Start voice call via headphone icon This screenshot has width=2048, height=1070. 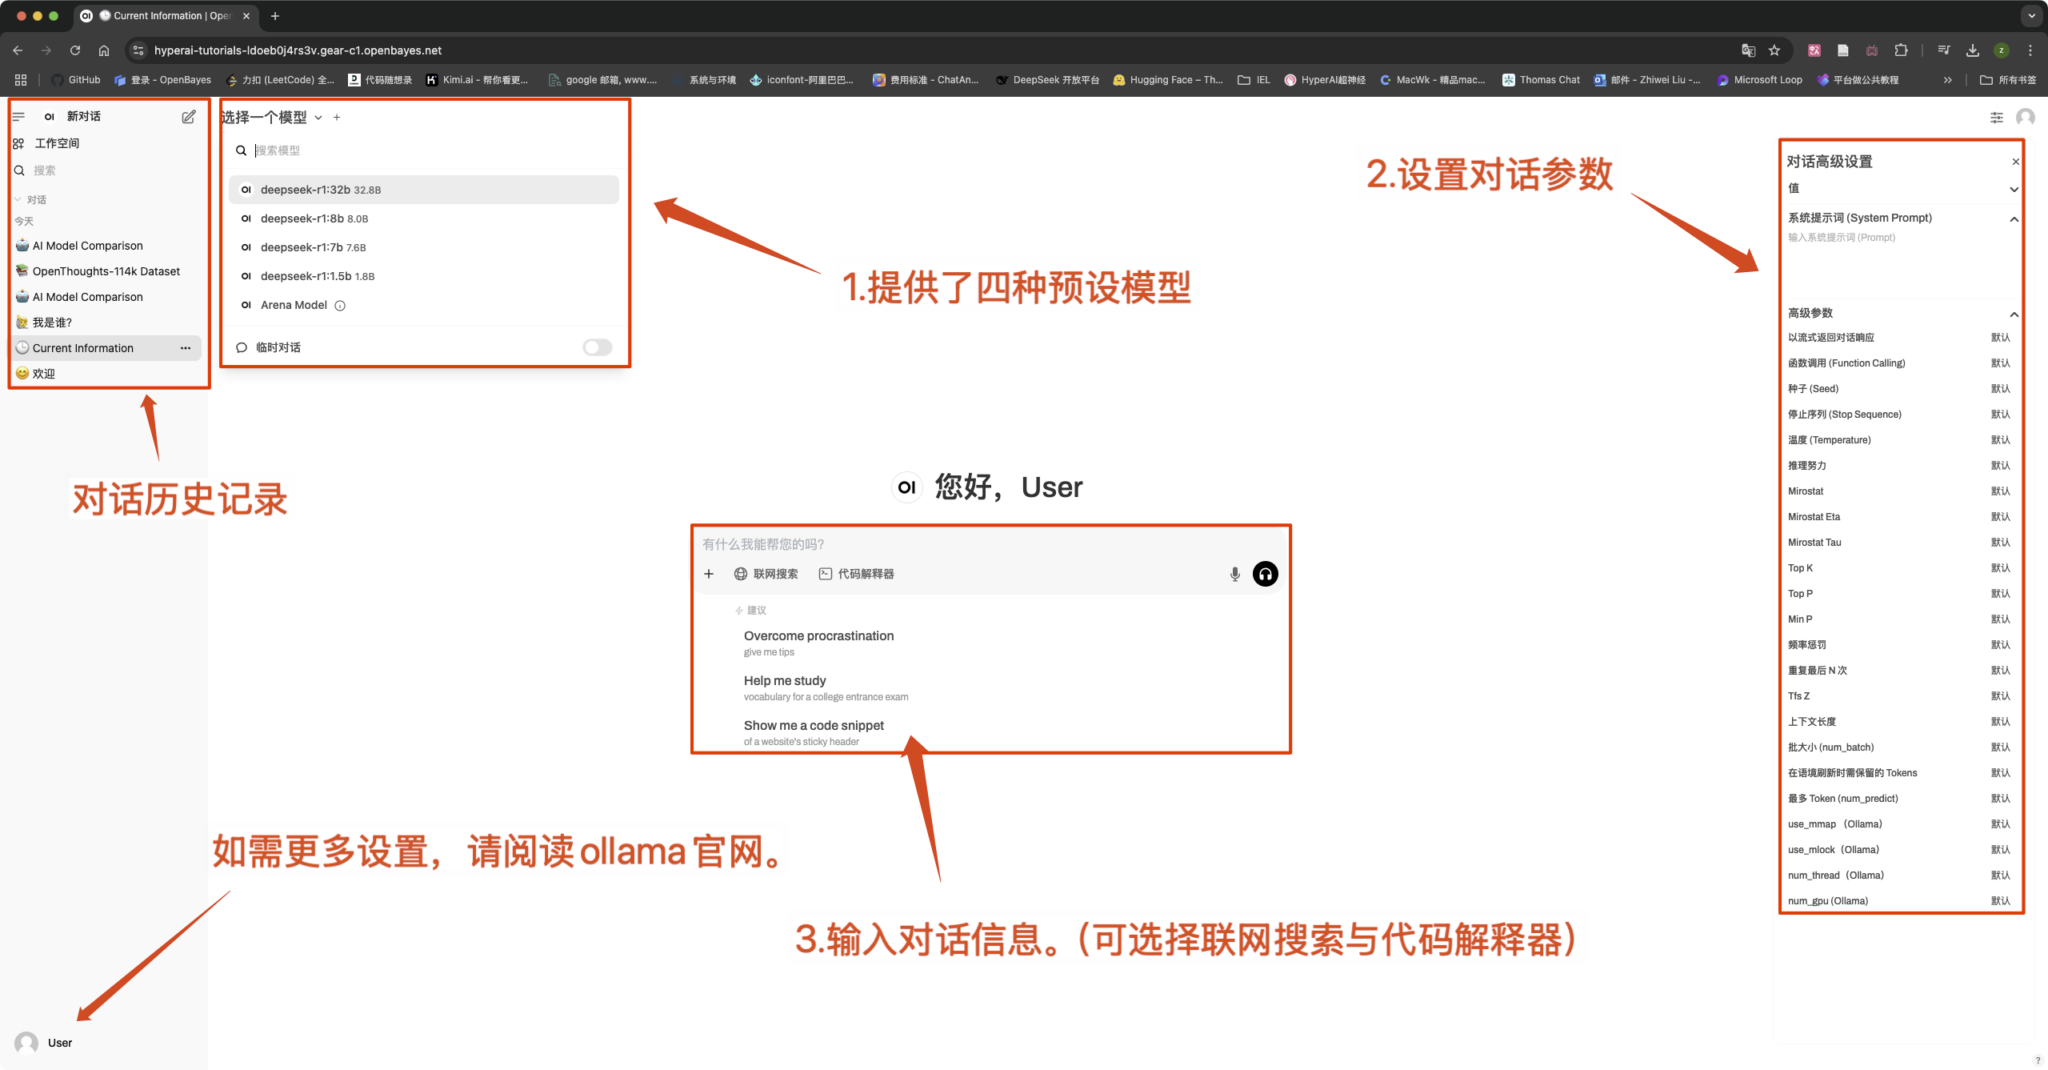click(x=1264, y=574)
